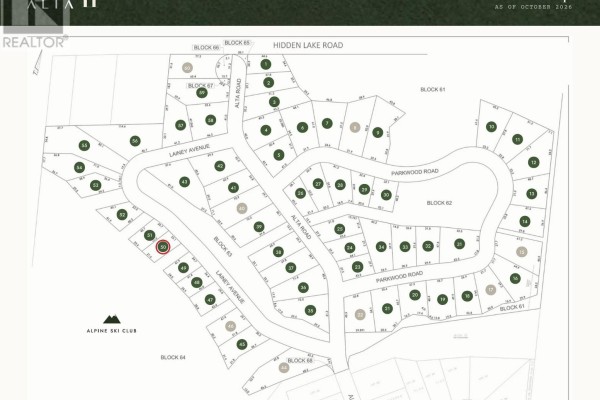600x400 pixels.
Task: Click the Block 62 label
Action: (x=439, y=203)
